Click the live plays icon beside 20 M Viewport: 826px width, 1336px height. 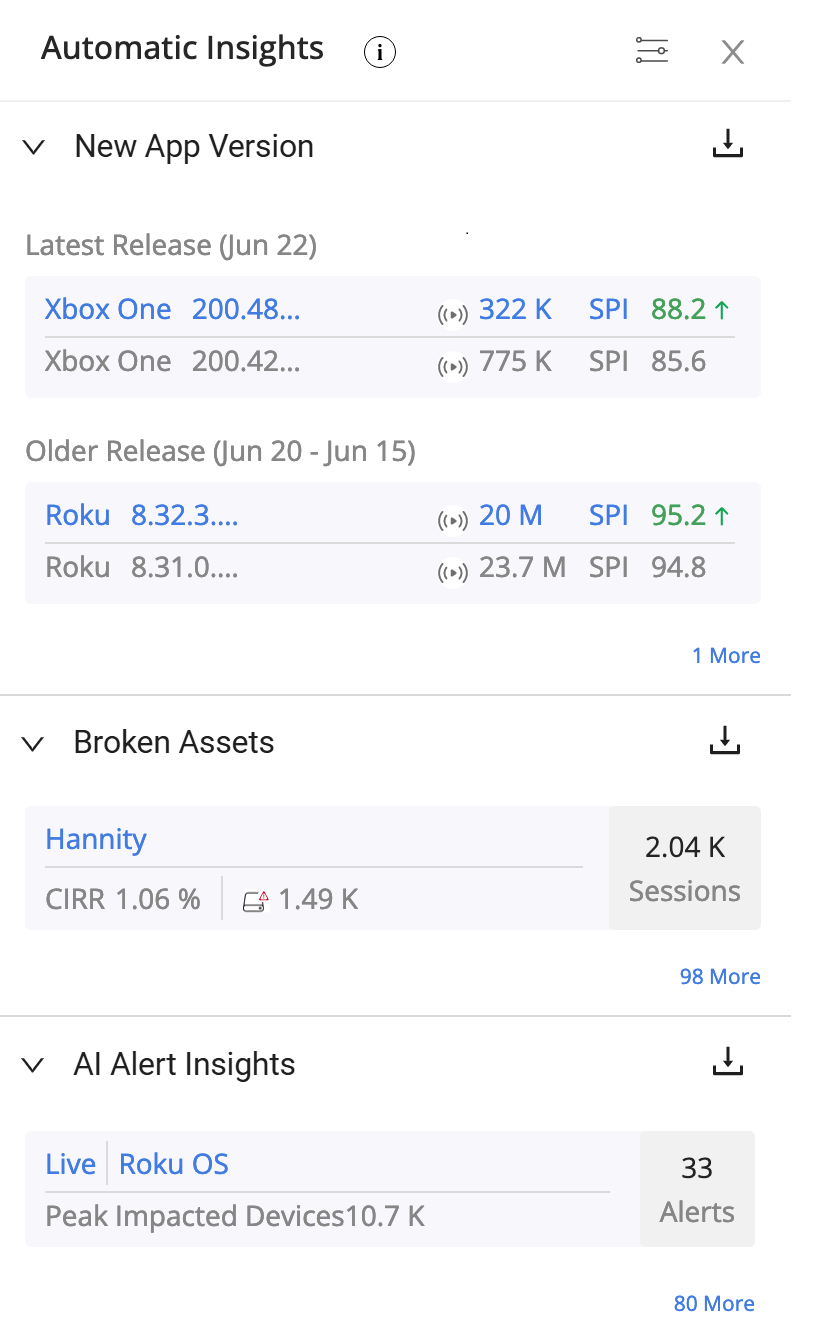(x=453, y=519)
